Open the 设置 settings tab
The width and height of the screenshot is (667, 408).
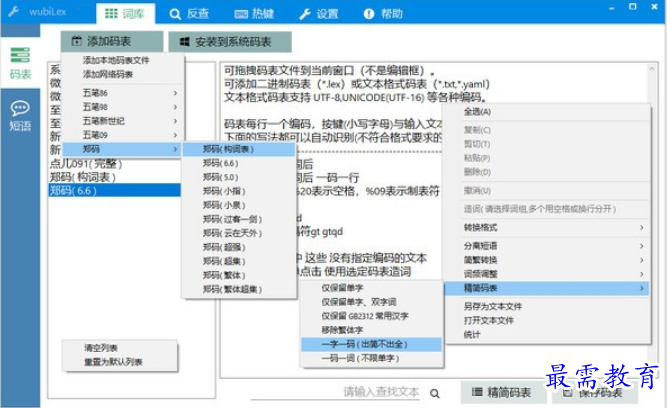click(319, 14)
